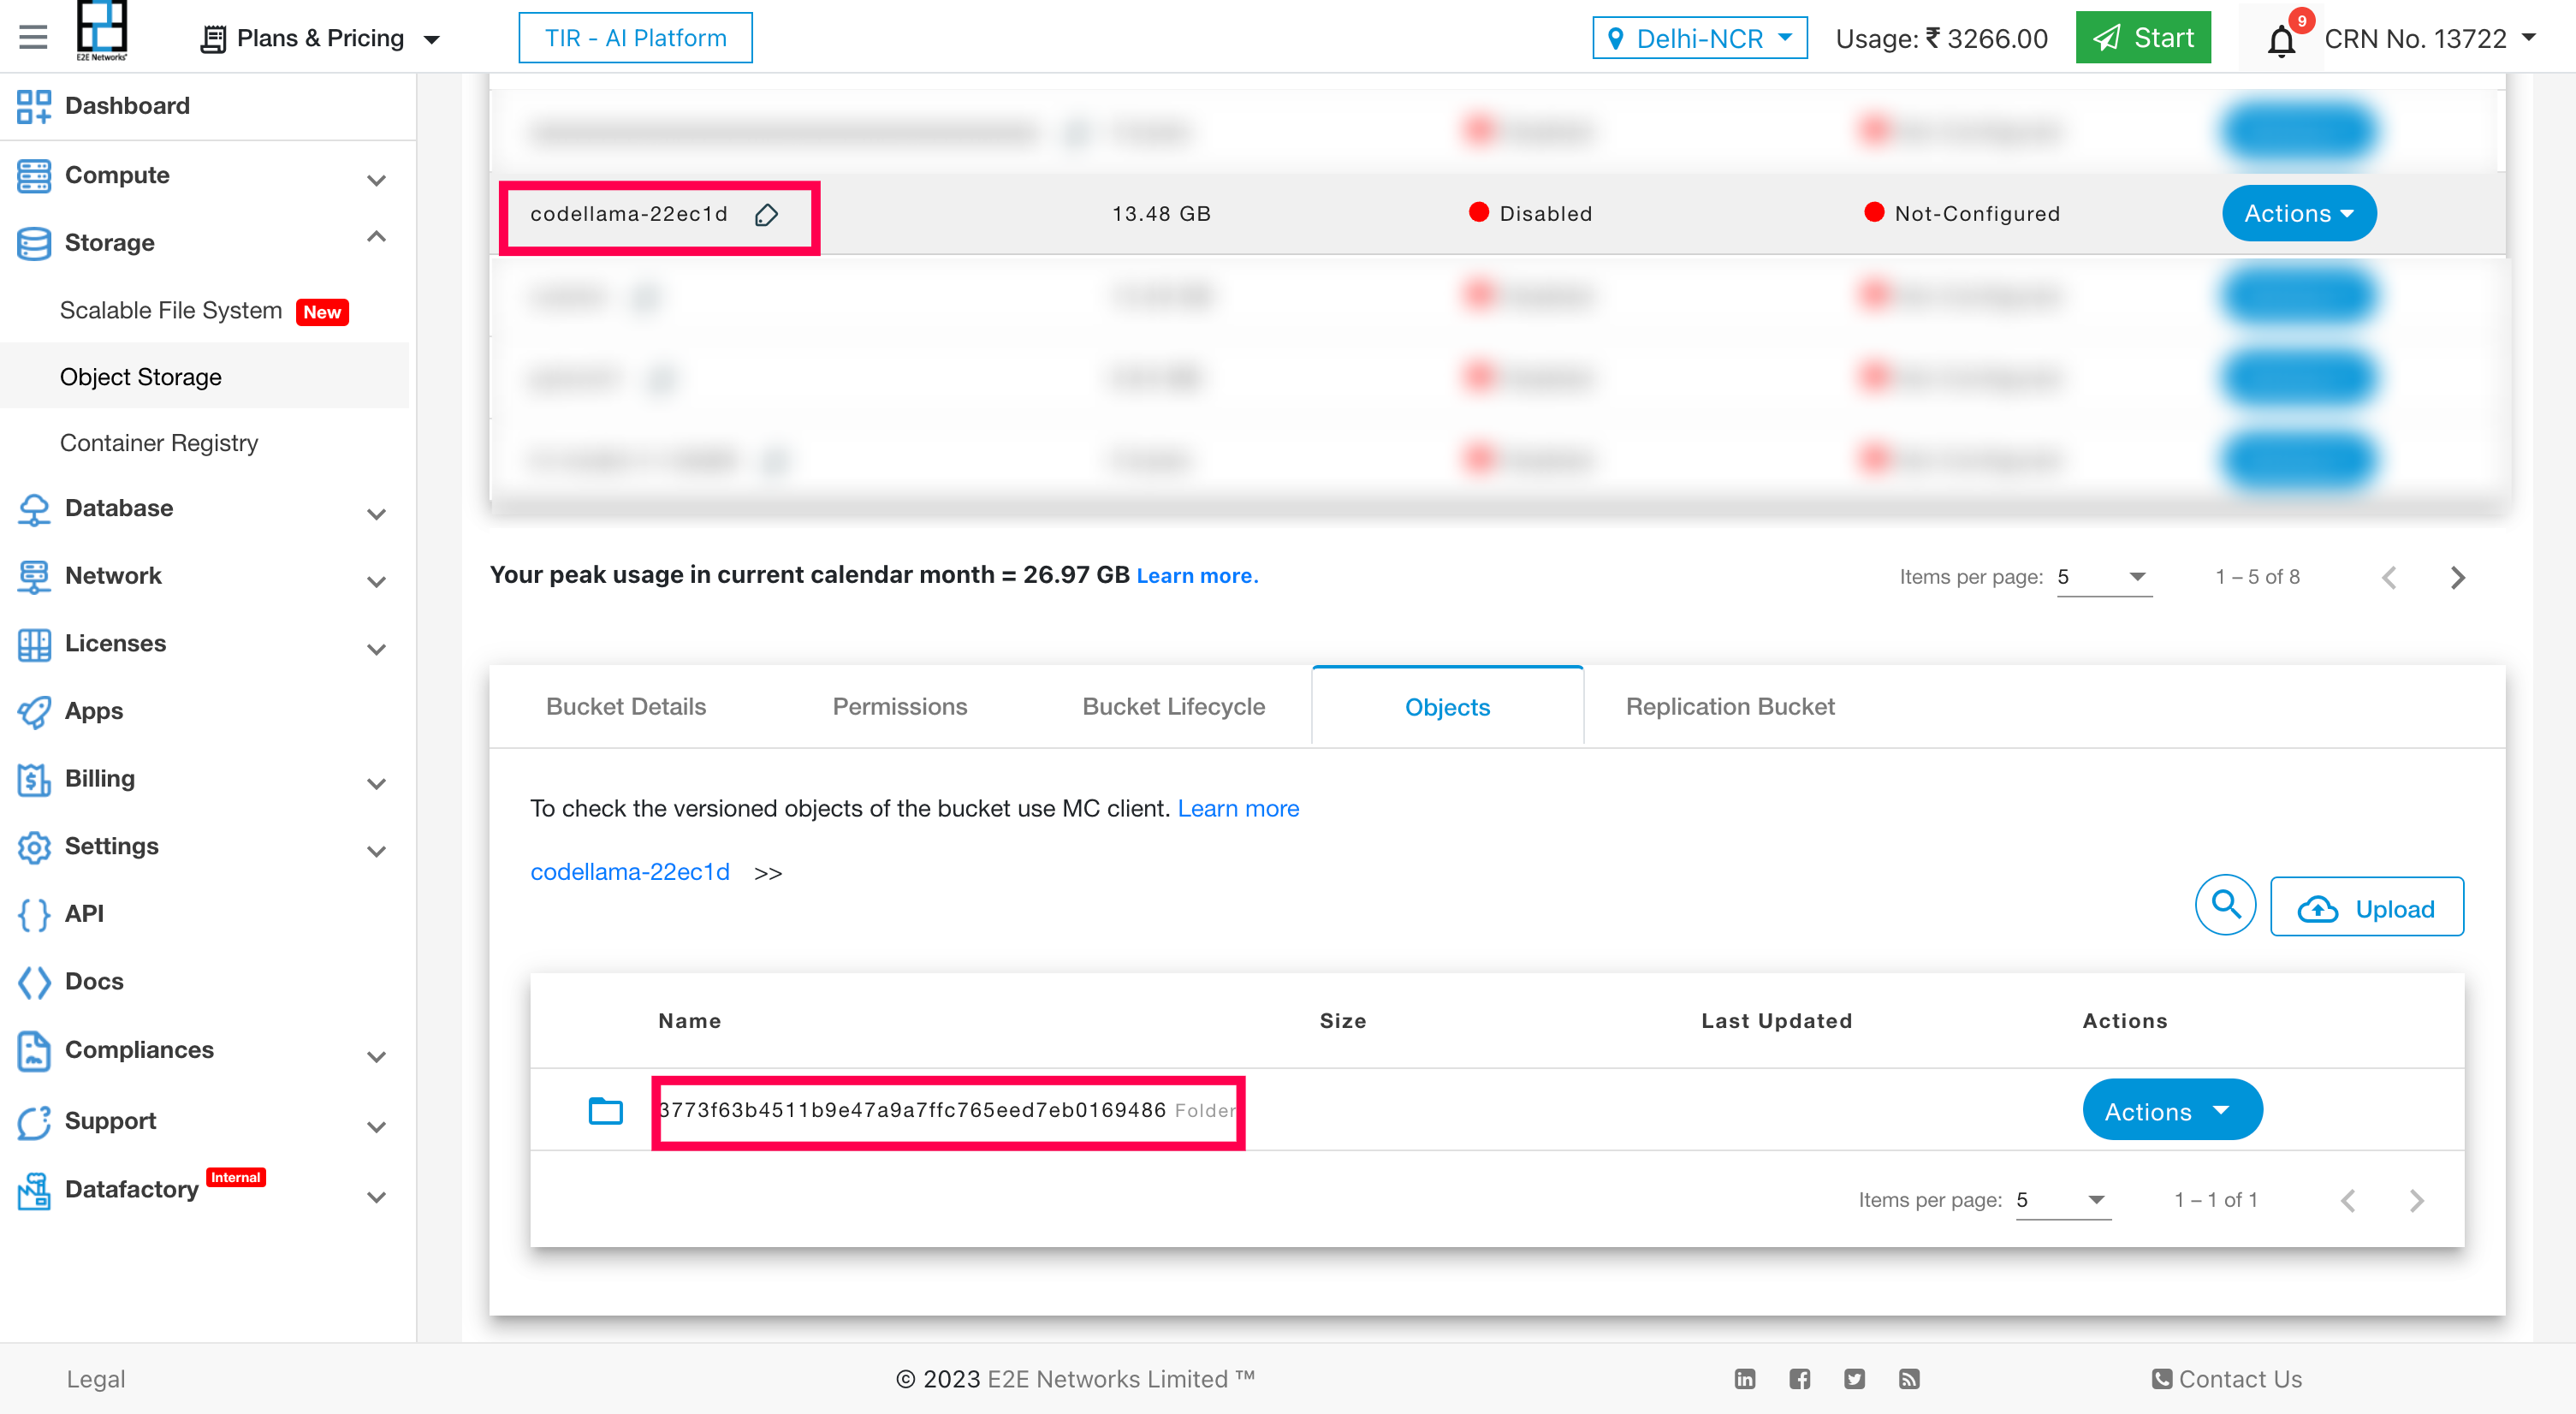The width and height of the screenshot is (2576, 1414).
Task: Open the Contact Us footer link
Action: [x=2227, y=1379]
